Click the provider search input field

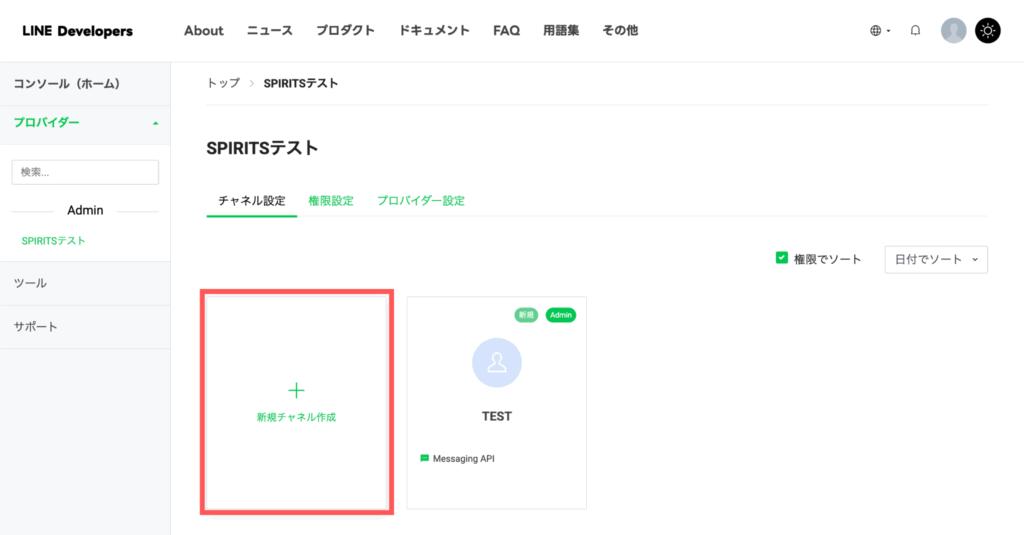(85, 172)
